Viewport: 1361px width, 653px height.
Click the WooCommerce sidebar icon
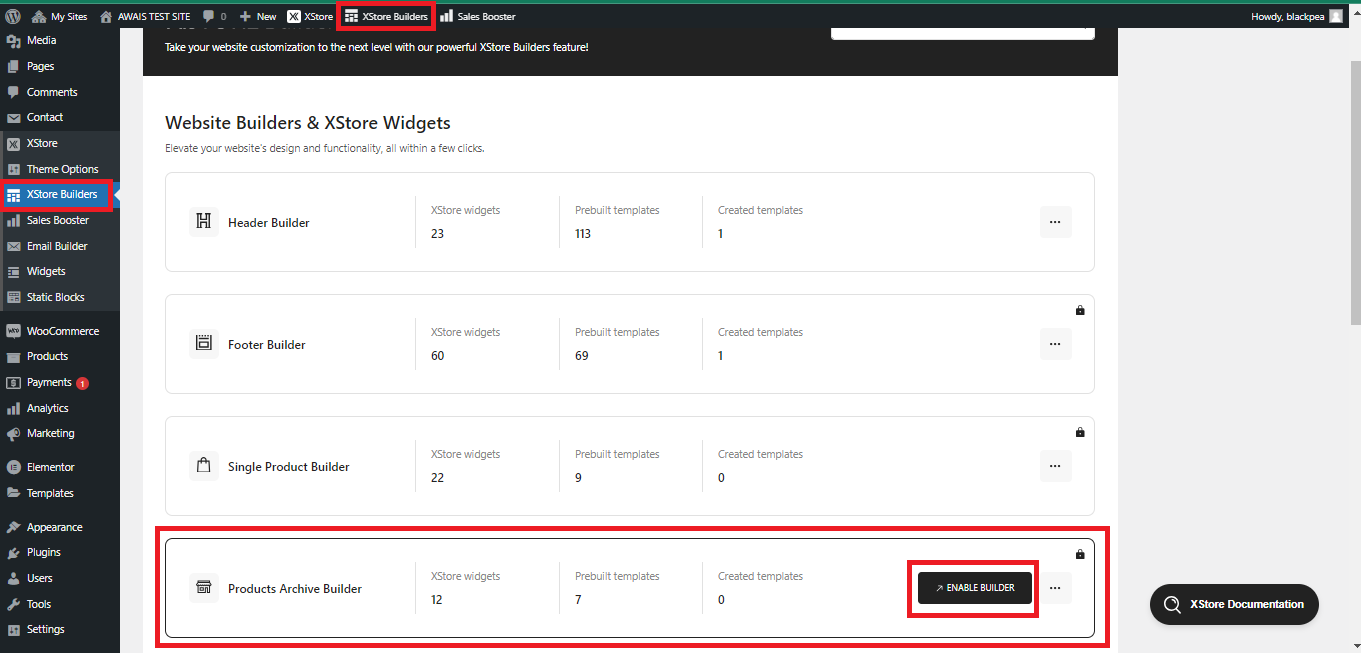pyautogui.click(x=13, y=331)
